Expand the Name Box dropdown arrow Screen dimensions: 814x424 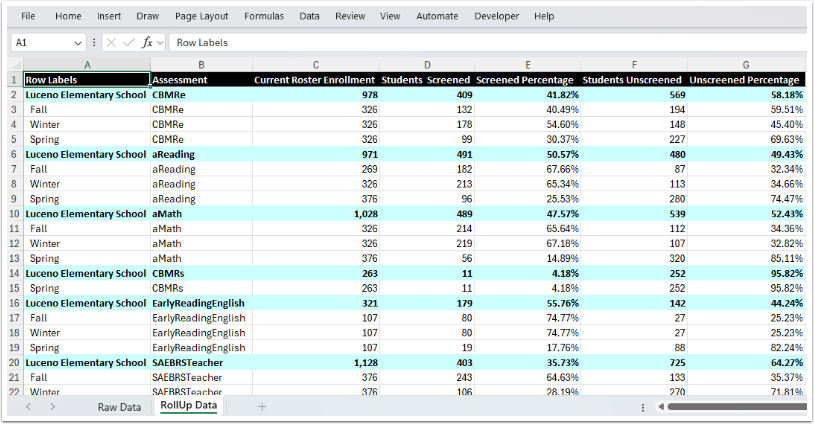tap(78, 43)
